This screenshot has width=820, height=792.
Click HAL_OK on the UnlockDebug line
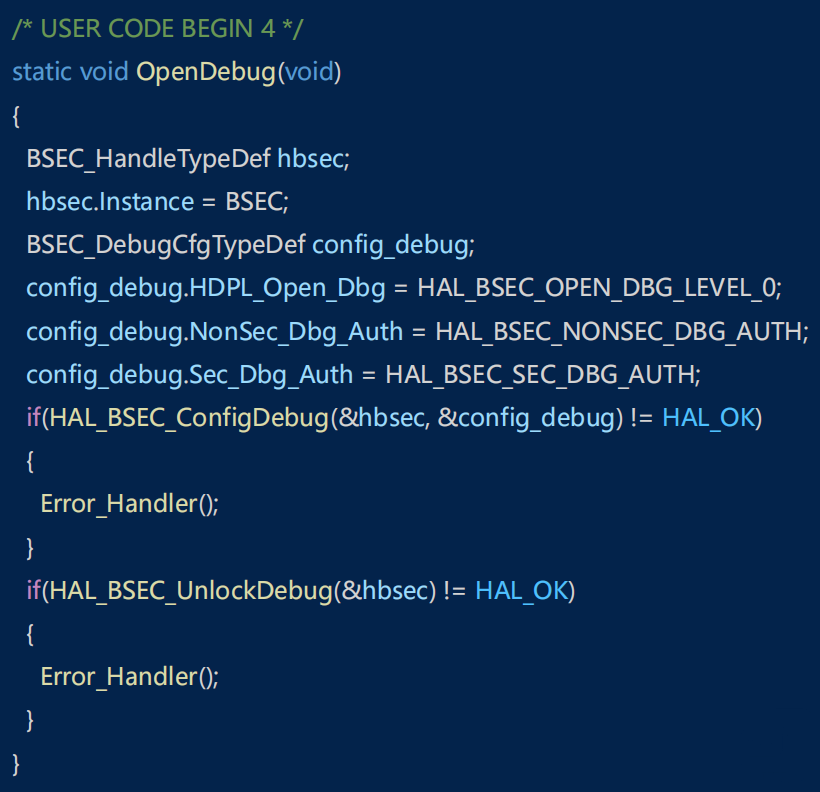[521, 590]
